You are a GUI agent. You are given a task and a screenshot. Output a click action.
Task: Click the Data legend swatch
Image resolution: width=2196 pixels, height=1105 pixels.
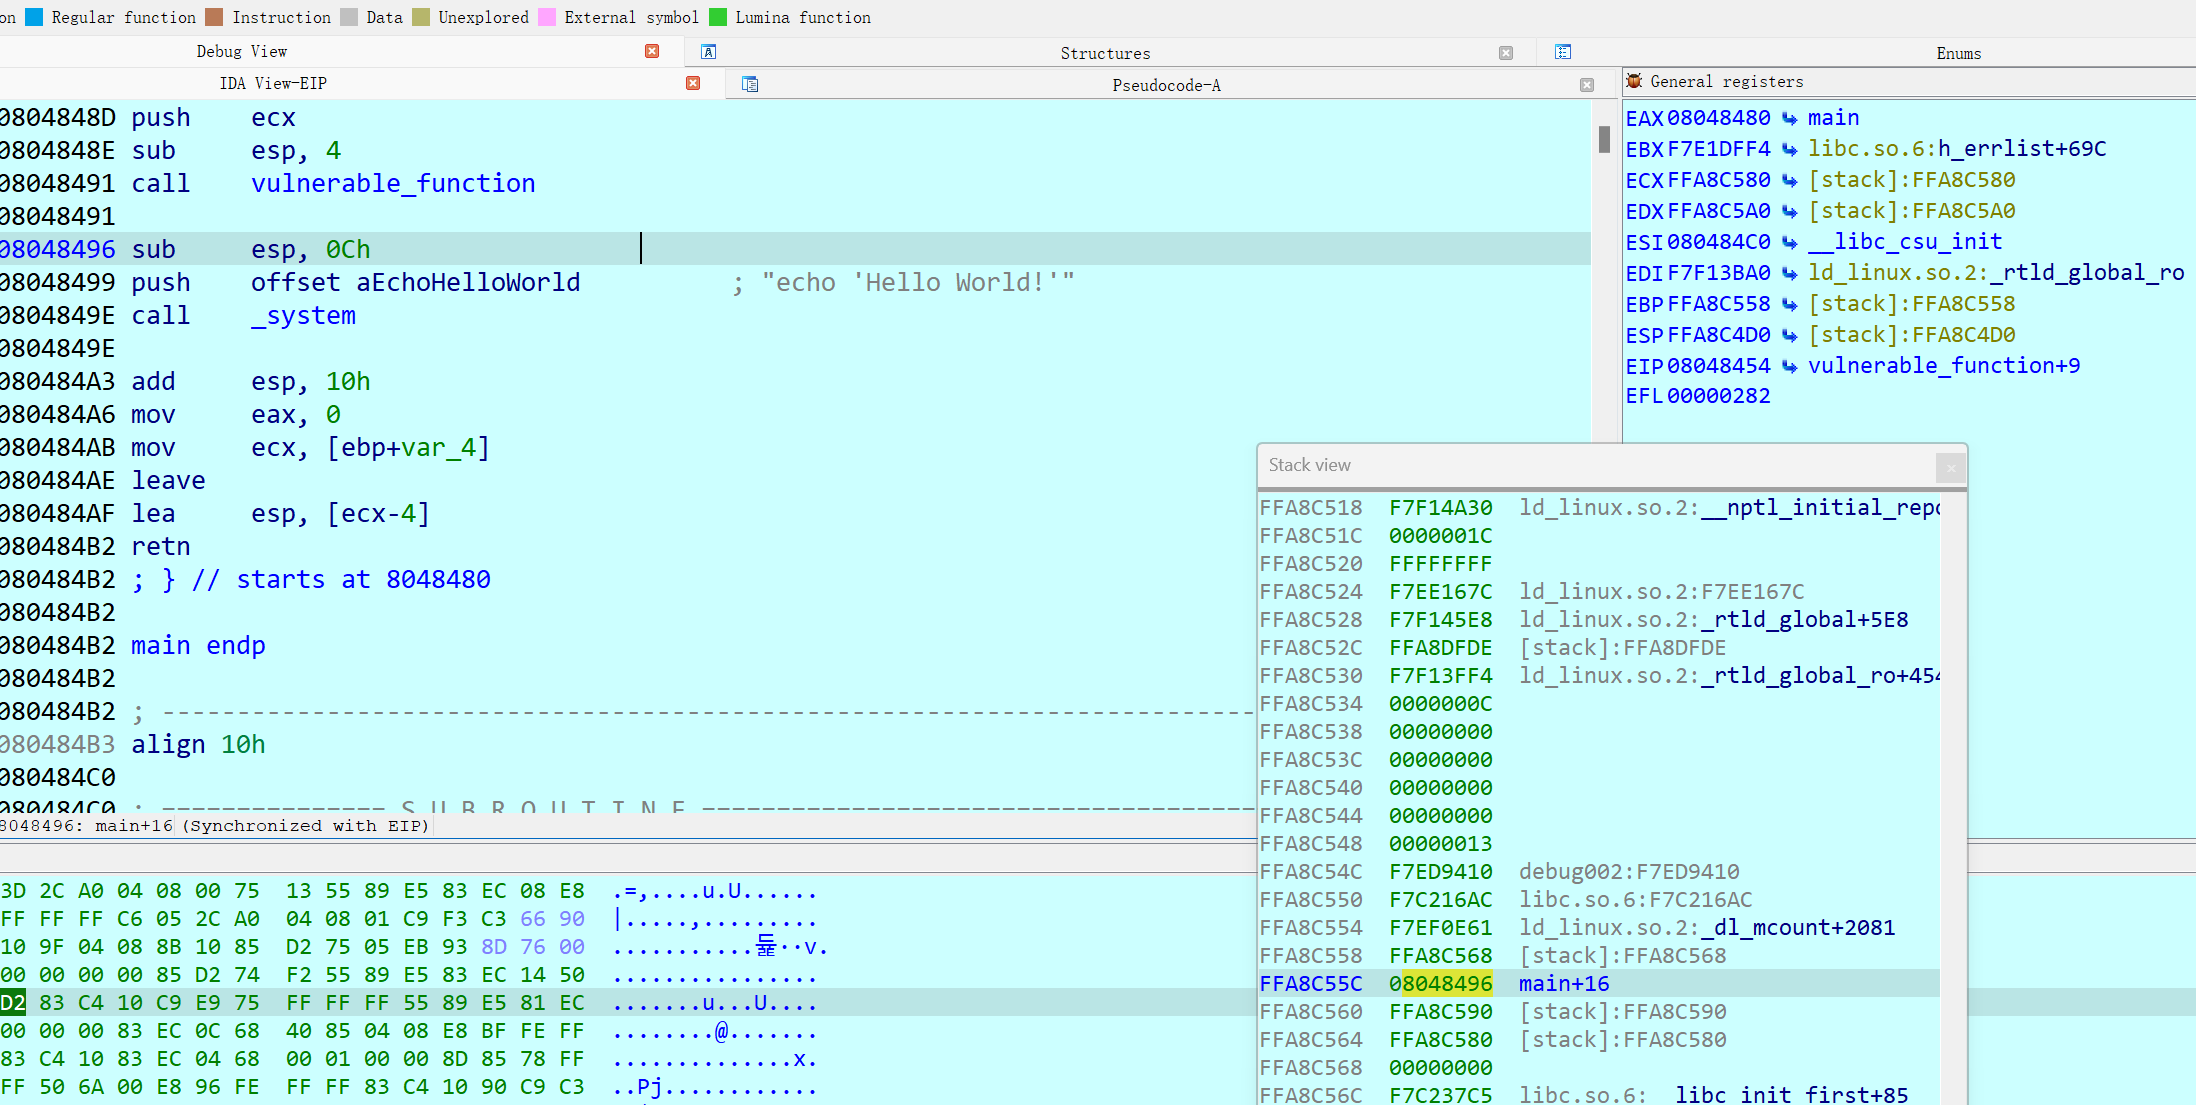[x=349, y=17]
